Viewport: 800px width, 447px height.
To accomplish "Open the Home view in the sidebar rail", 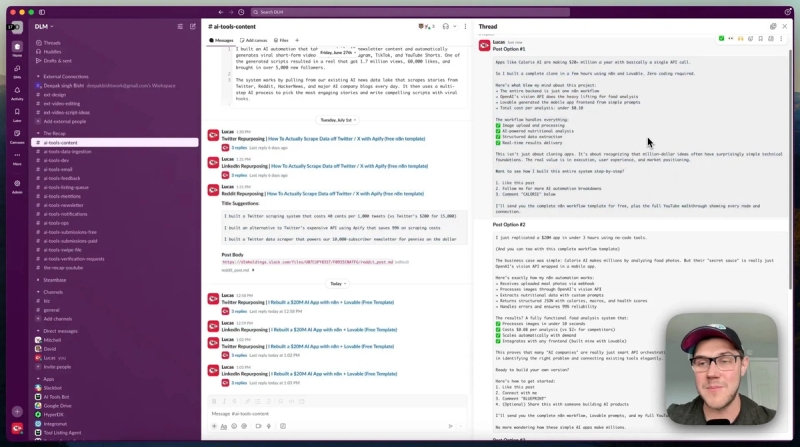I will (17, 49).
